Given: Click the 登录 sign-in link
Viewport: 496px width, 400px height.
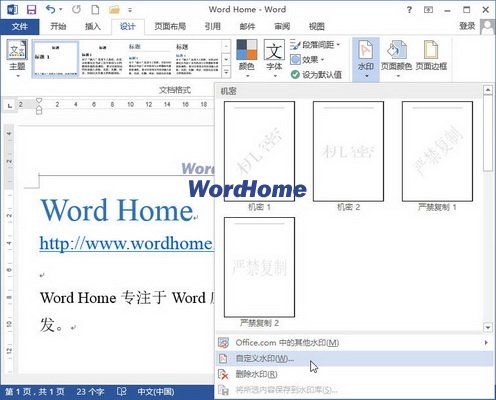Looking at the screenshot, I should pyautogui.click(x=467, y=26).
